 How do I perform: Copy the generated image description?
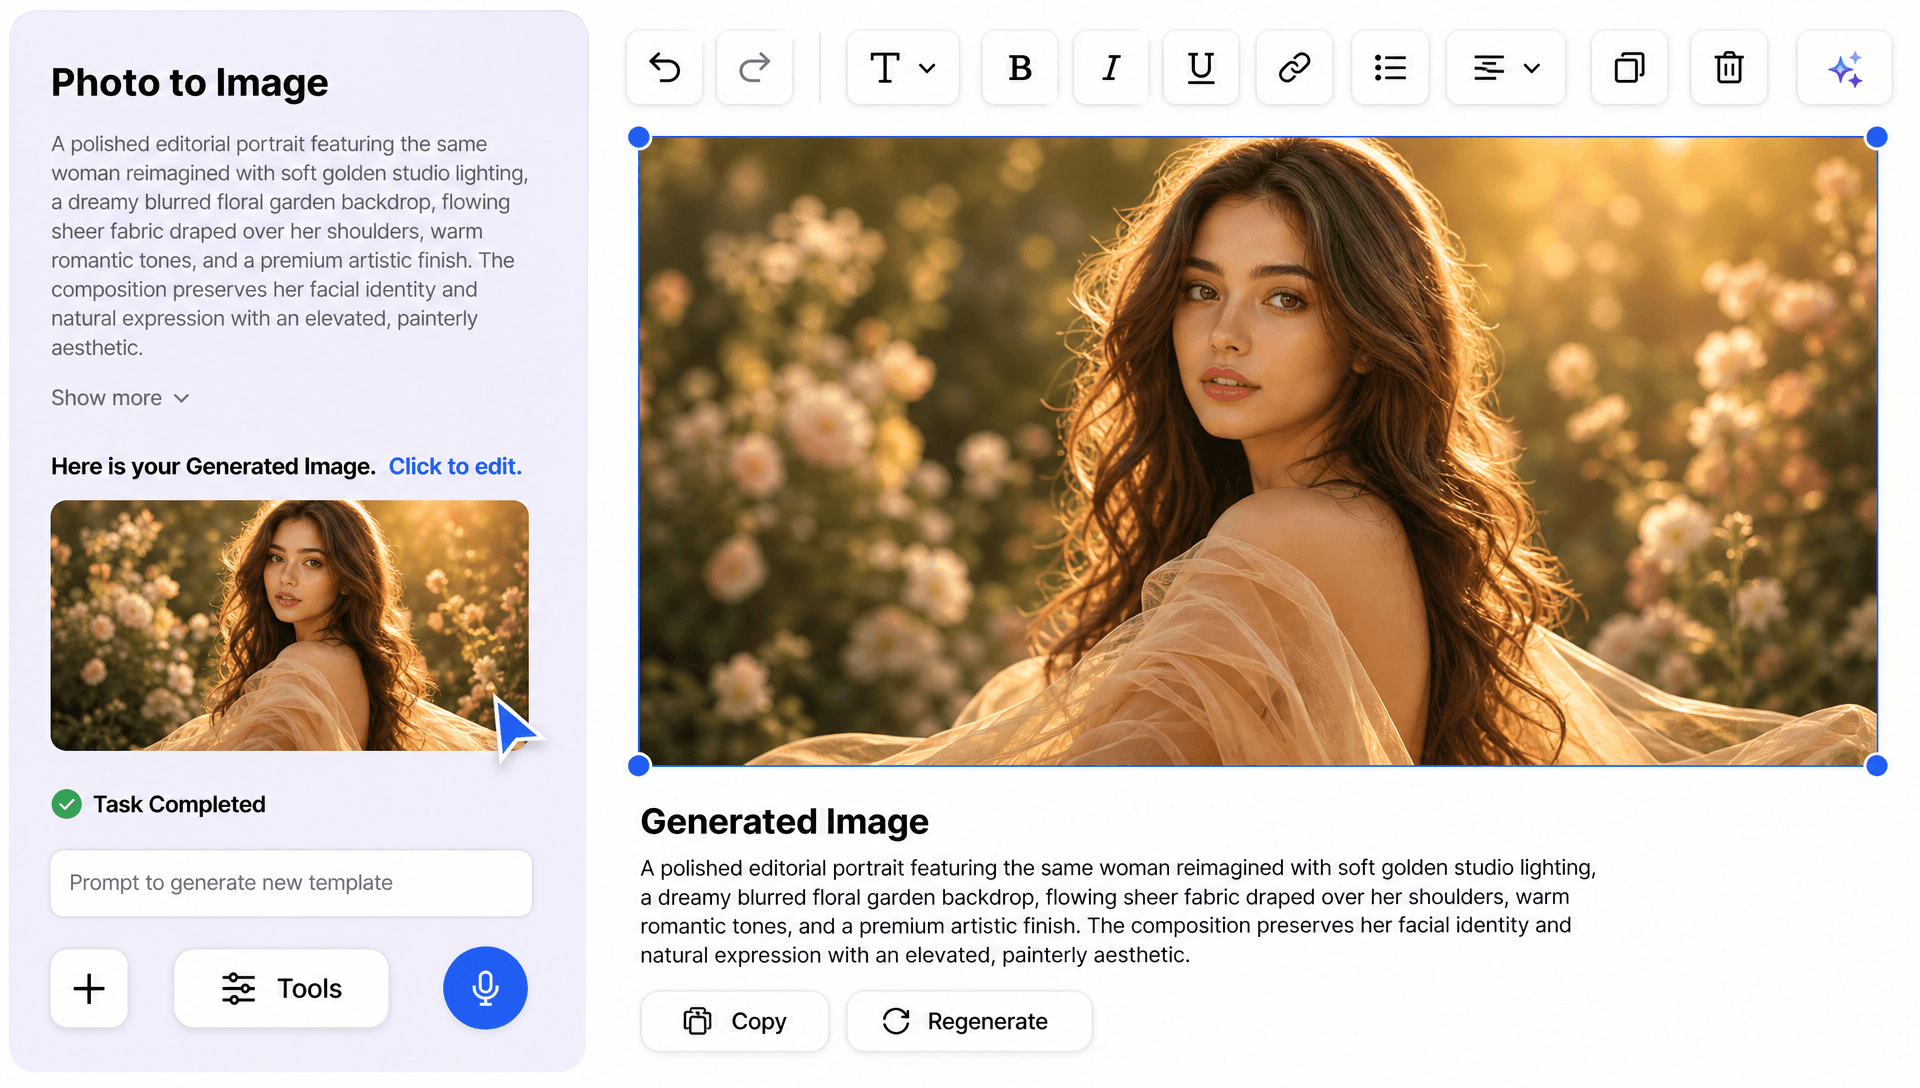point(735,1021)
